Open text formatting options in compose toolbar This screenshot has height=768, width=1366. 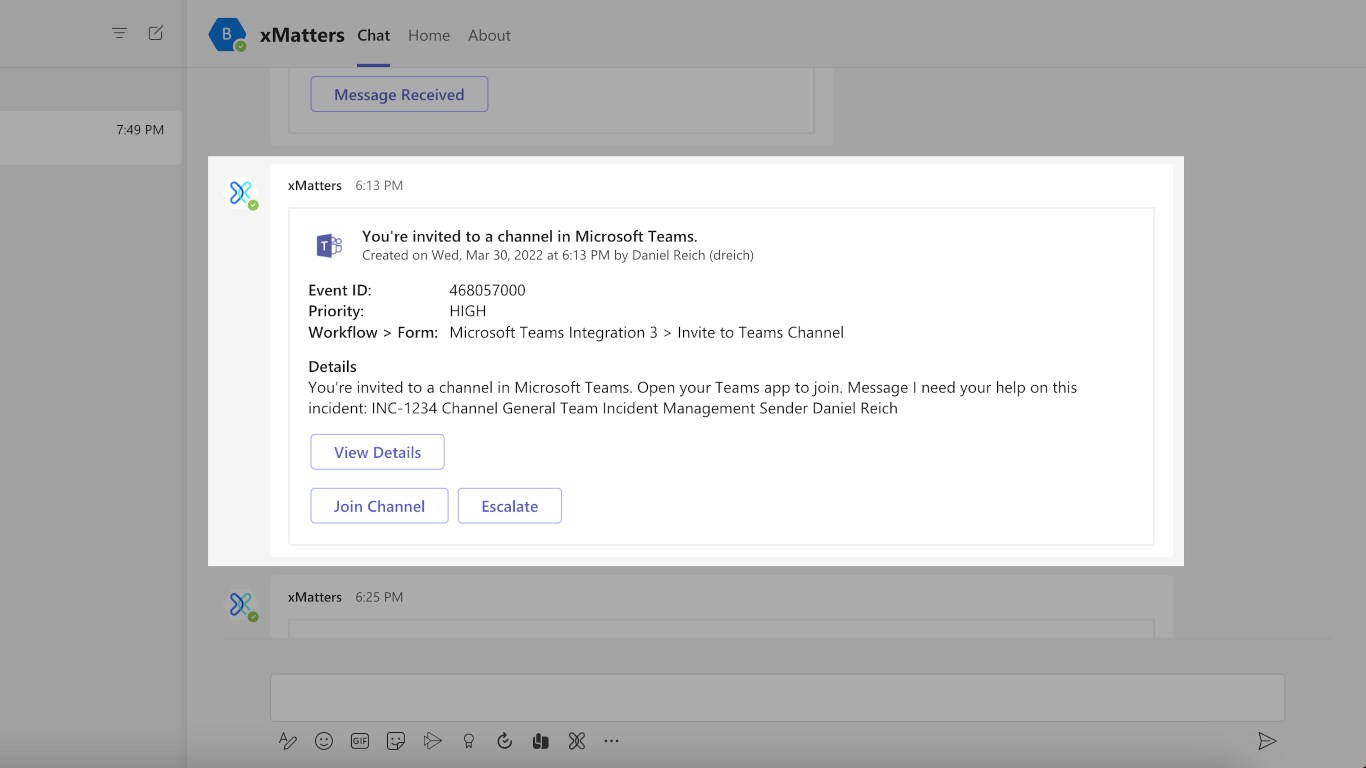(x=287, y=741)
